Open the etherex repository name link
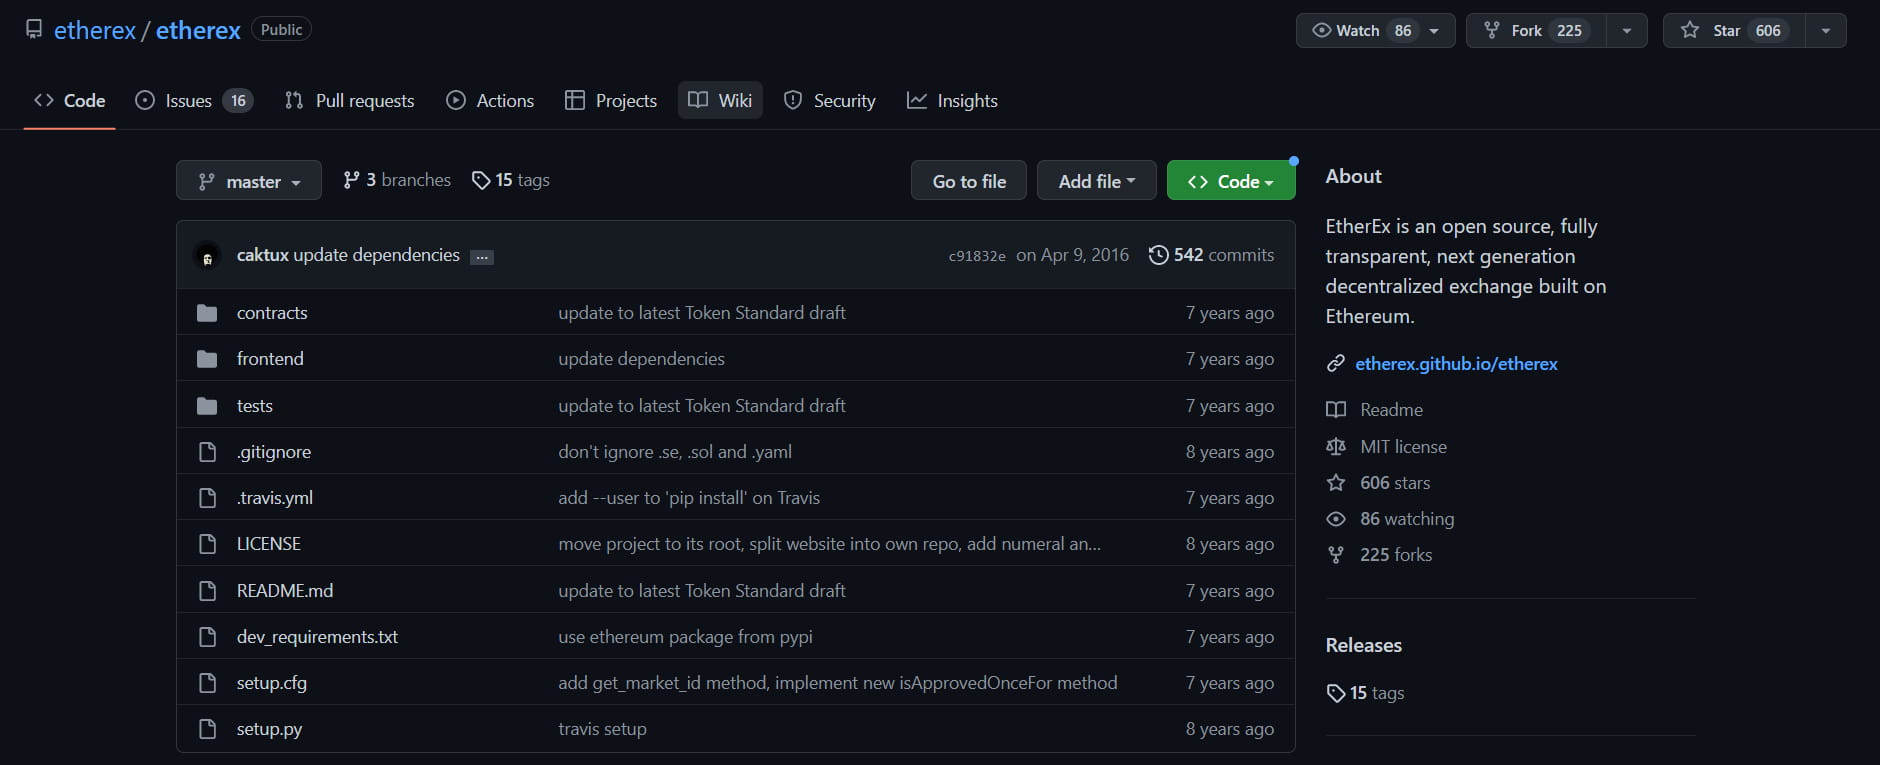Screen dimensions: 1880x765 [x=198, y=30]
